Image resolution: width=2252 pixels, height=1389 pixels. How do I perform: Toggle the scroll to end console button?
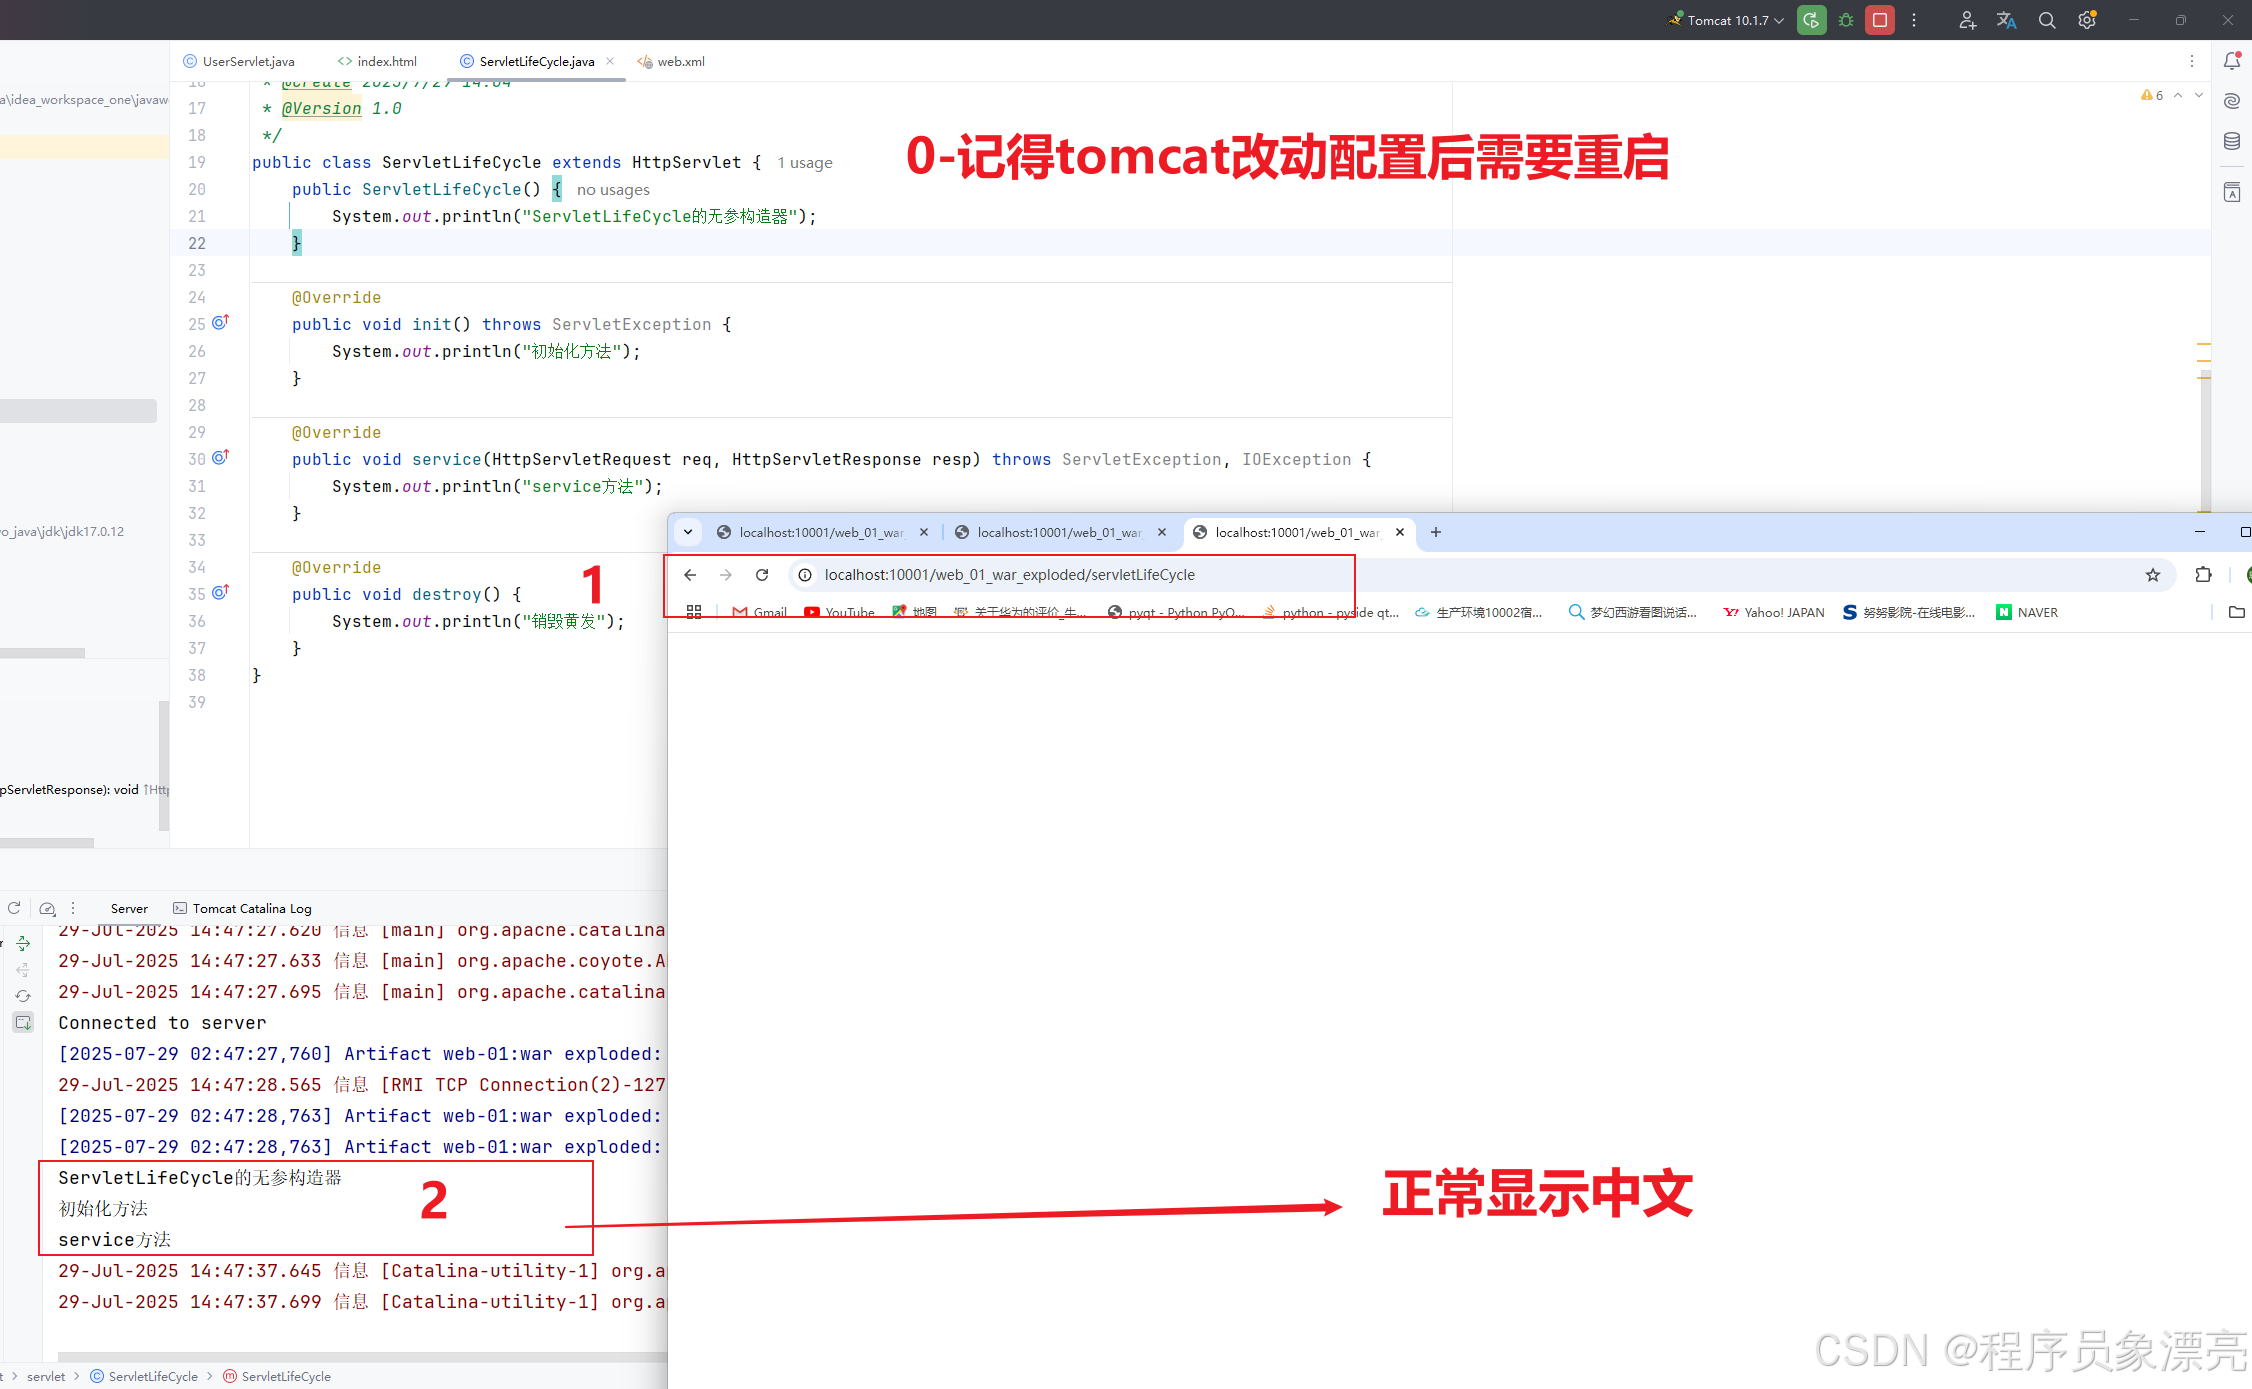pyautogui.click(x=23, y=1022)
